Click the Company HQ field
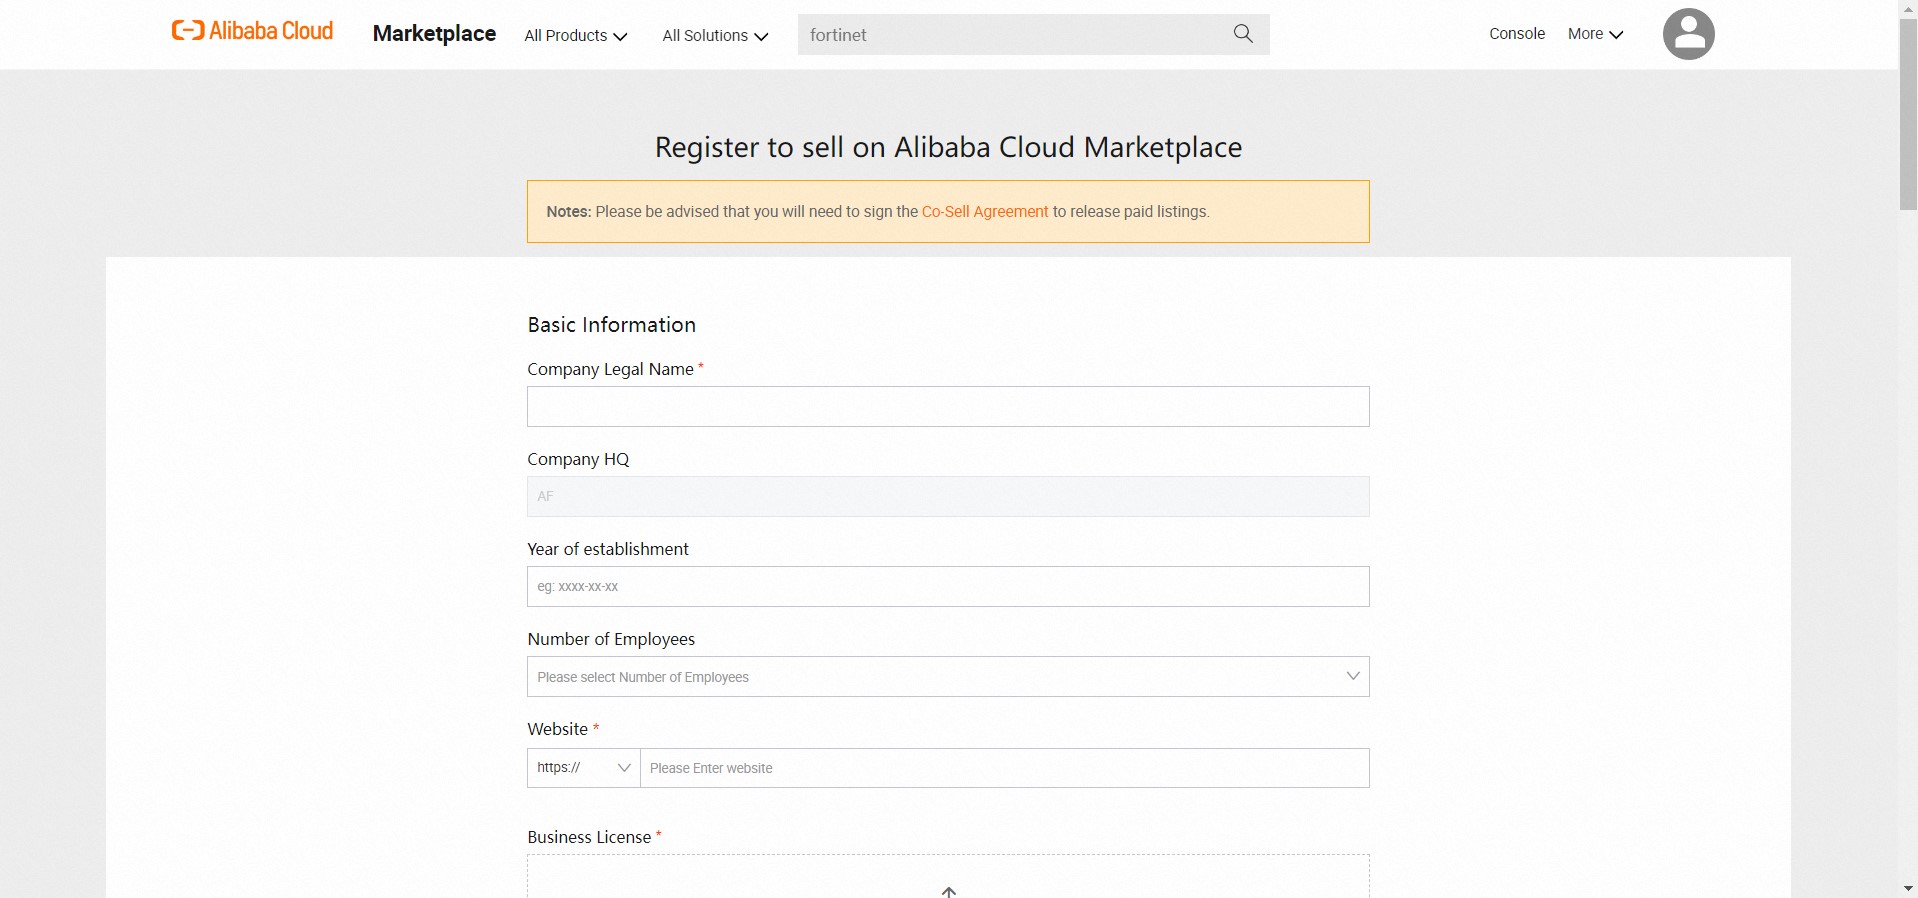 [947, 497]
